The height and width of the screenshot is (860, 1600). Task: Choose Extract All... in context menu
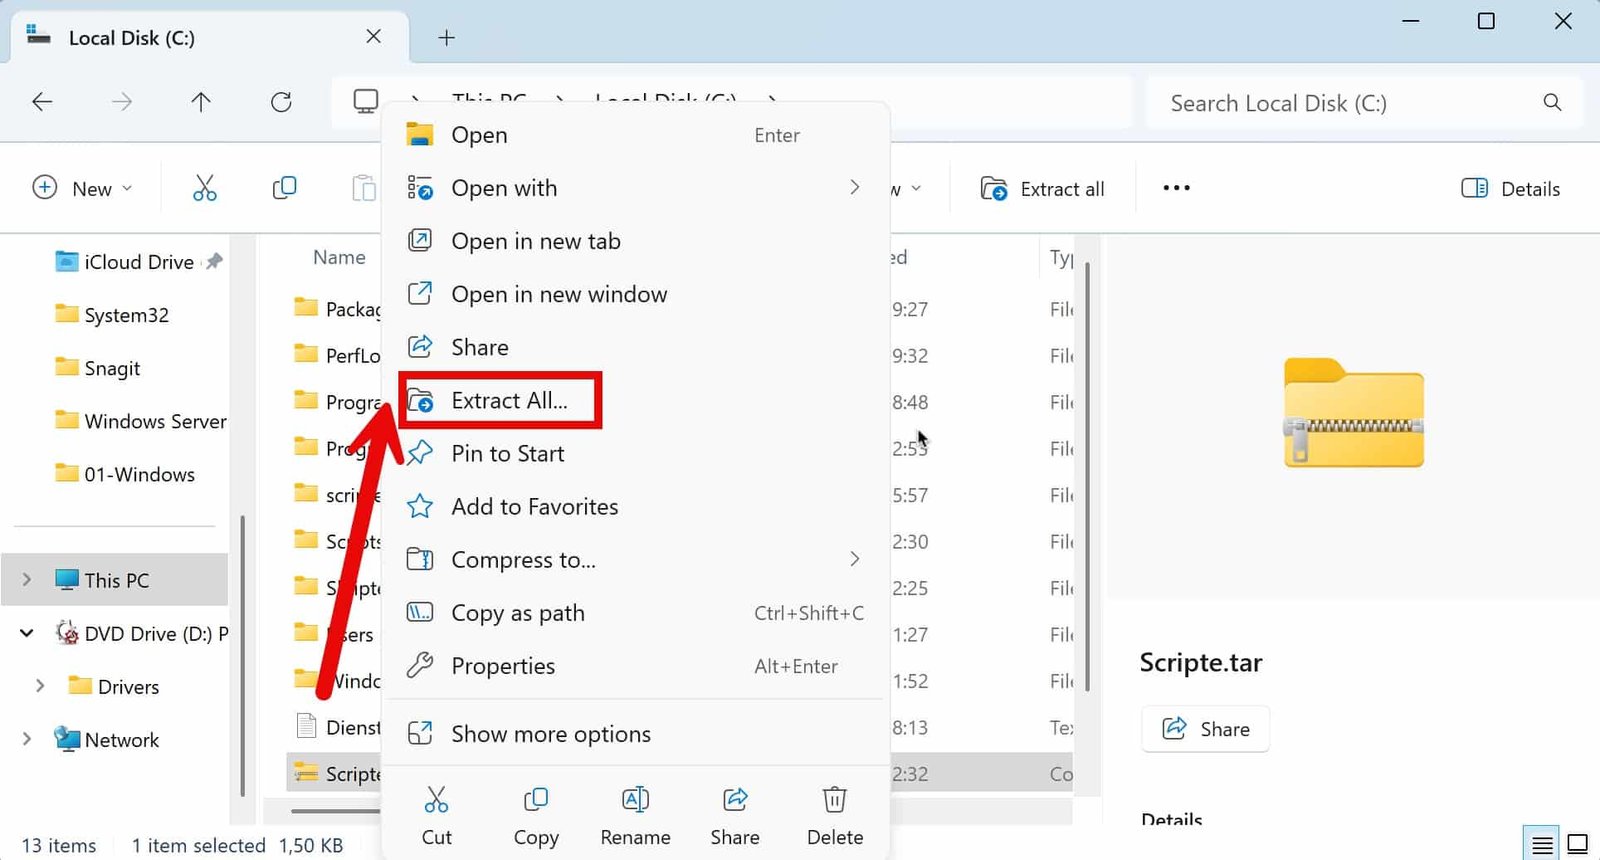click(x=636, y=400)
